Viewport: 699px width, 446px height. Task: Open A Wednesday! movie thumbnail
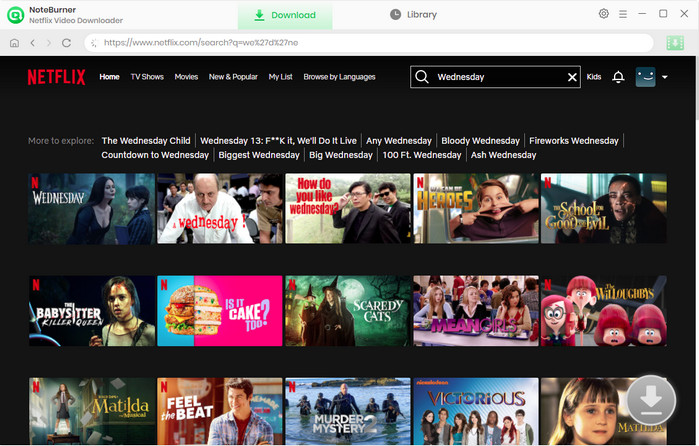[x=220, y=209]
